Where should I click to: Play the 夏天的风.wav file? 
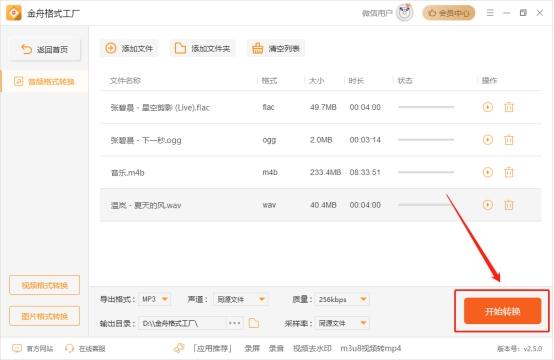pos(488,205)
